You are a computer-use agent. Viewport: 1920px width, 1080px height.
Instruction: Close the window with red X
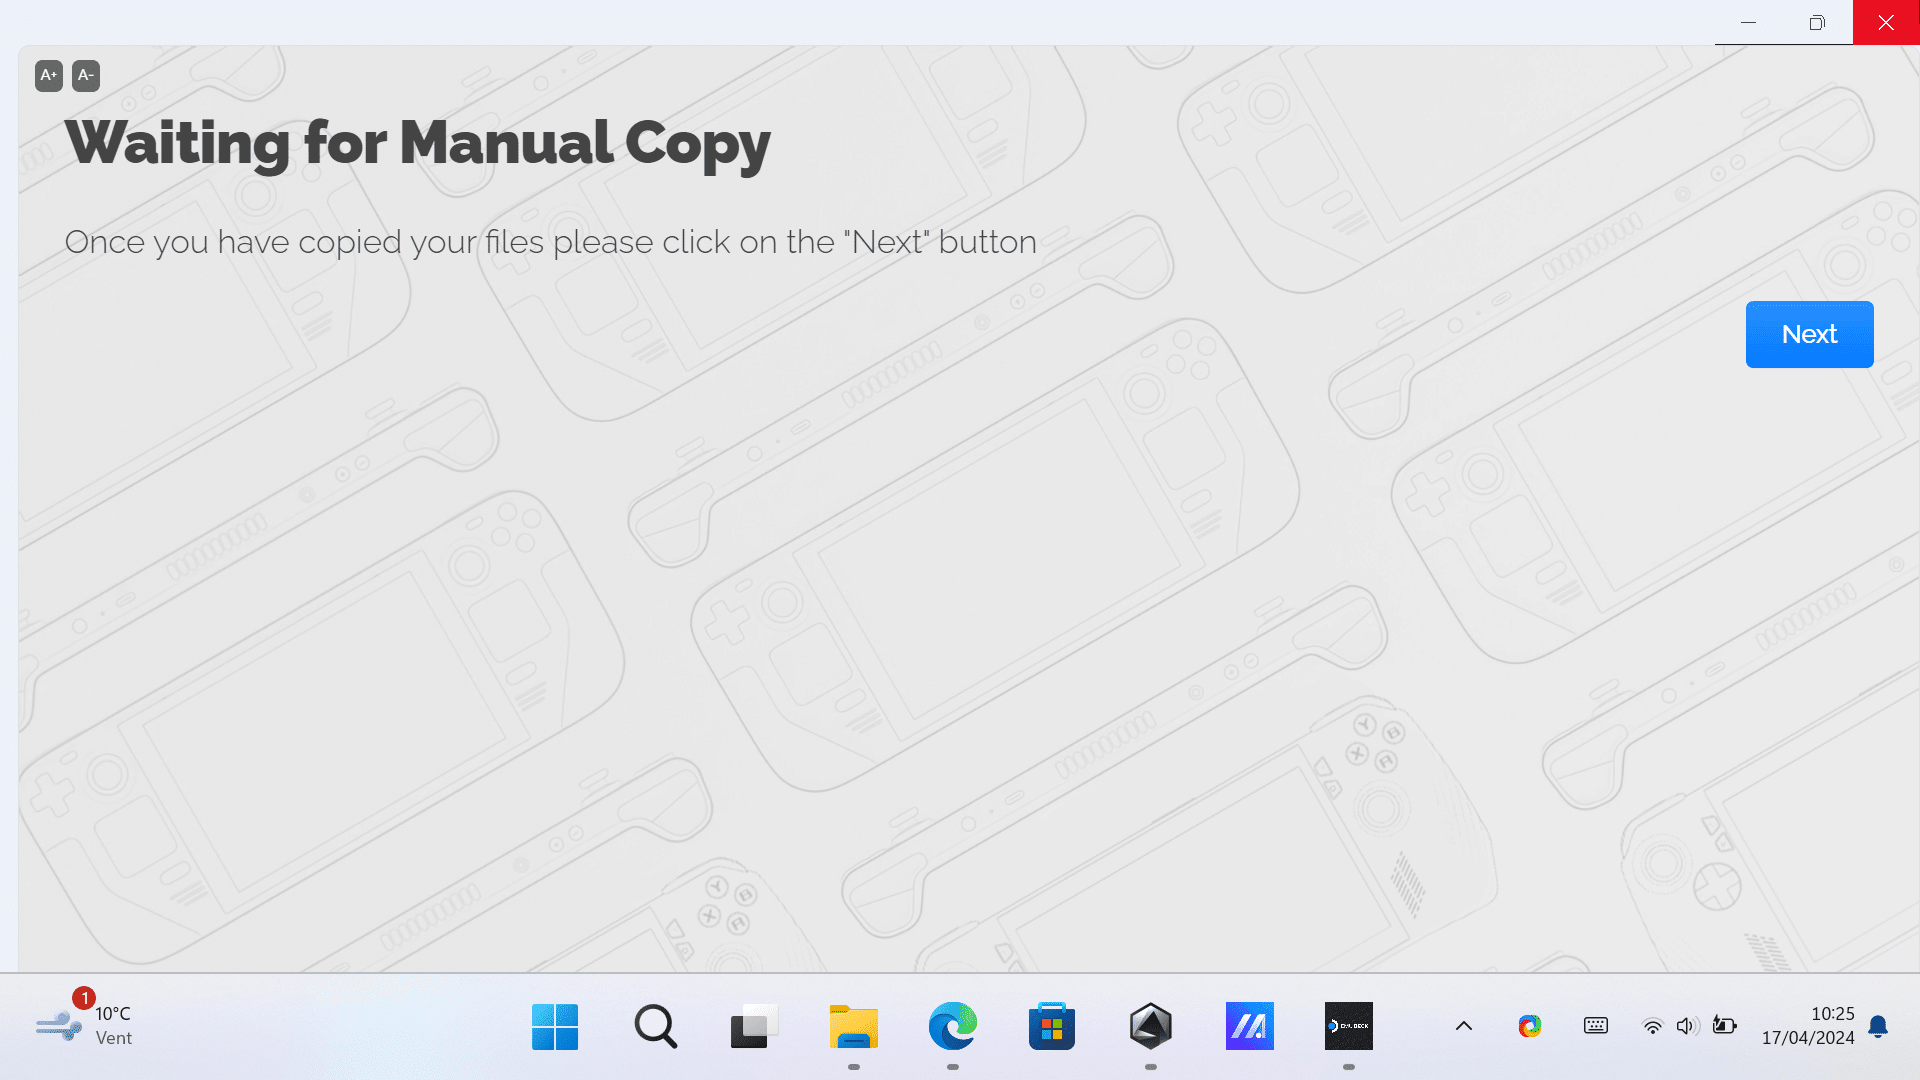click(1886, 22)
